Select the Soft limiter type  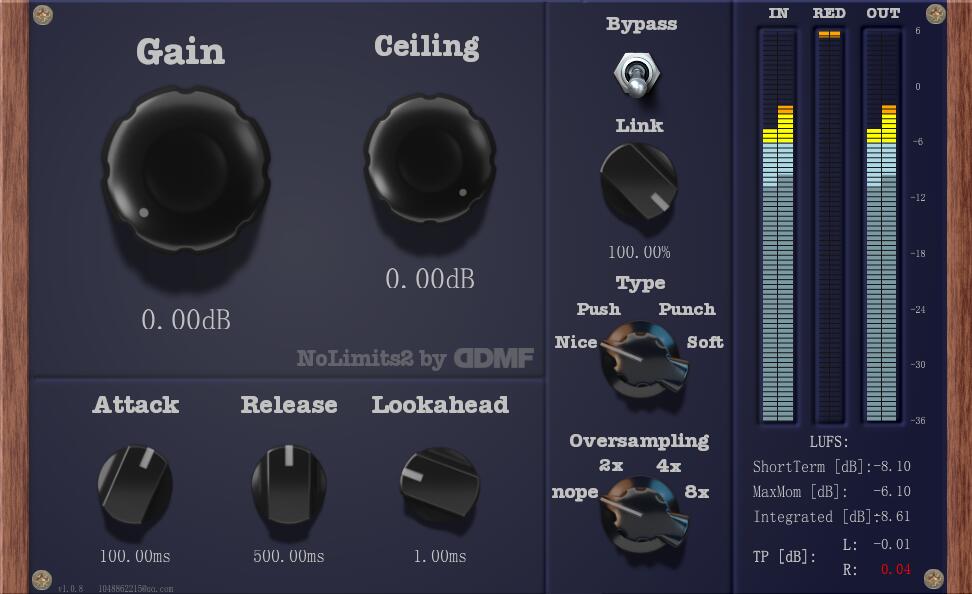click(x=704, y=342)
